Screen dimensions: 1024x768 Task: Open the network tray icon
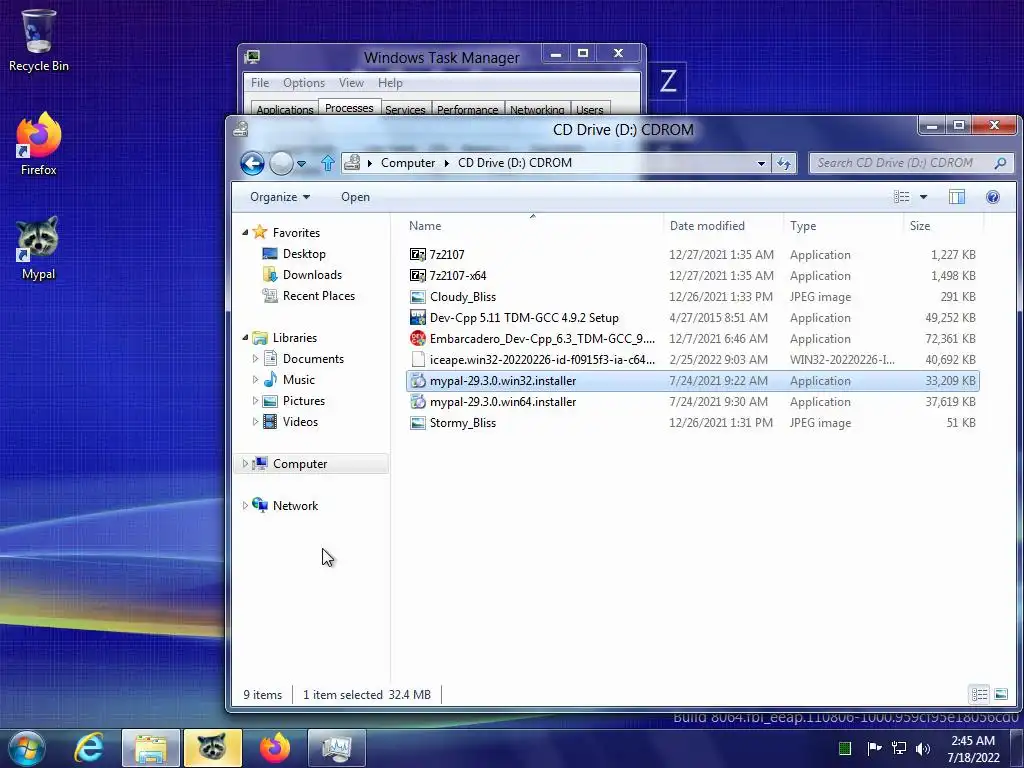(899, 748)
